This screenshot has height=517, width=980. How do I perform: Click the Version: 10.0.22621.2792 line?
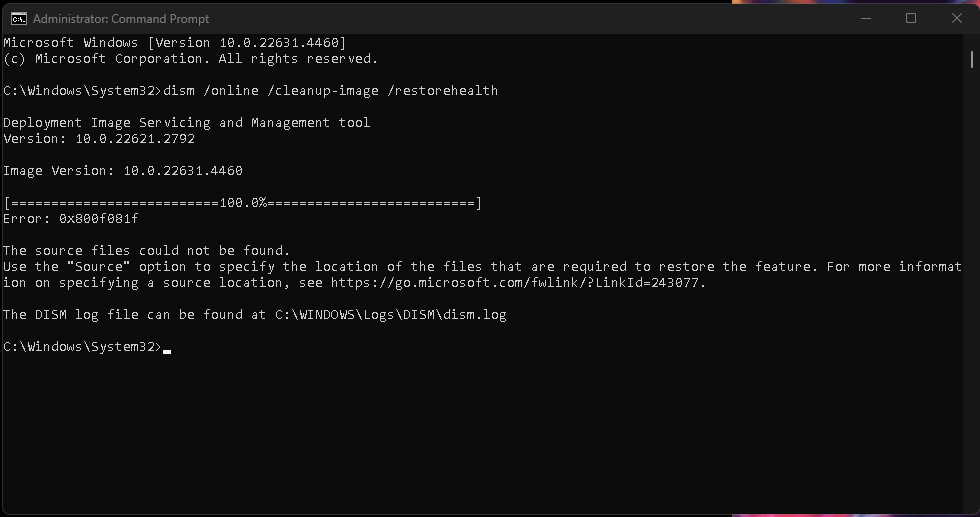pos(99,139)
